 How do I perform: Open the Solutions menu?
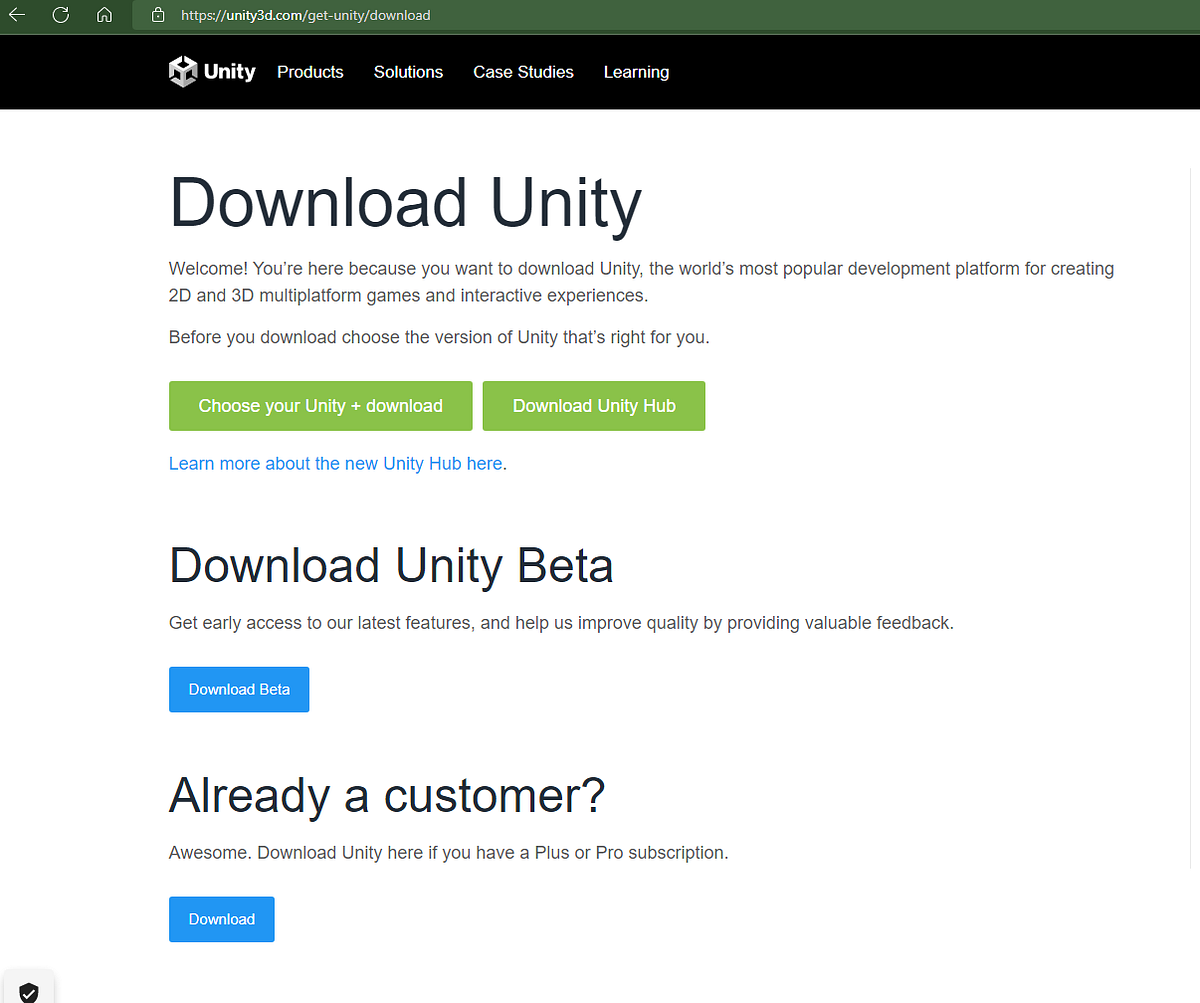coord(408,72)
